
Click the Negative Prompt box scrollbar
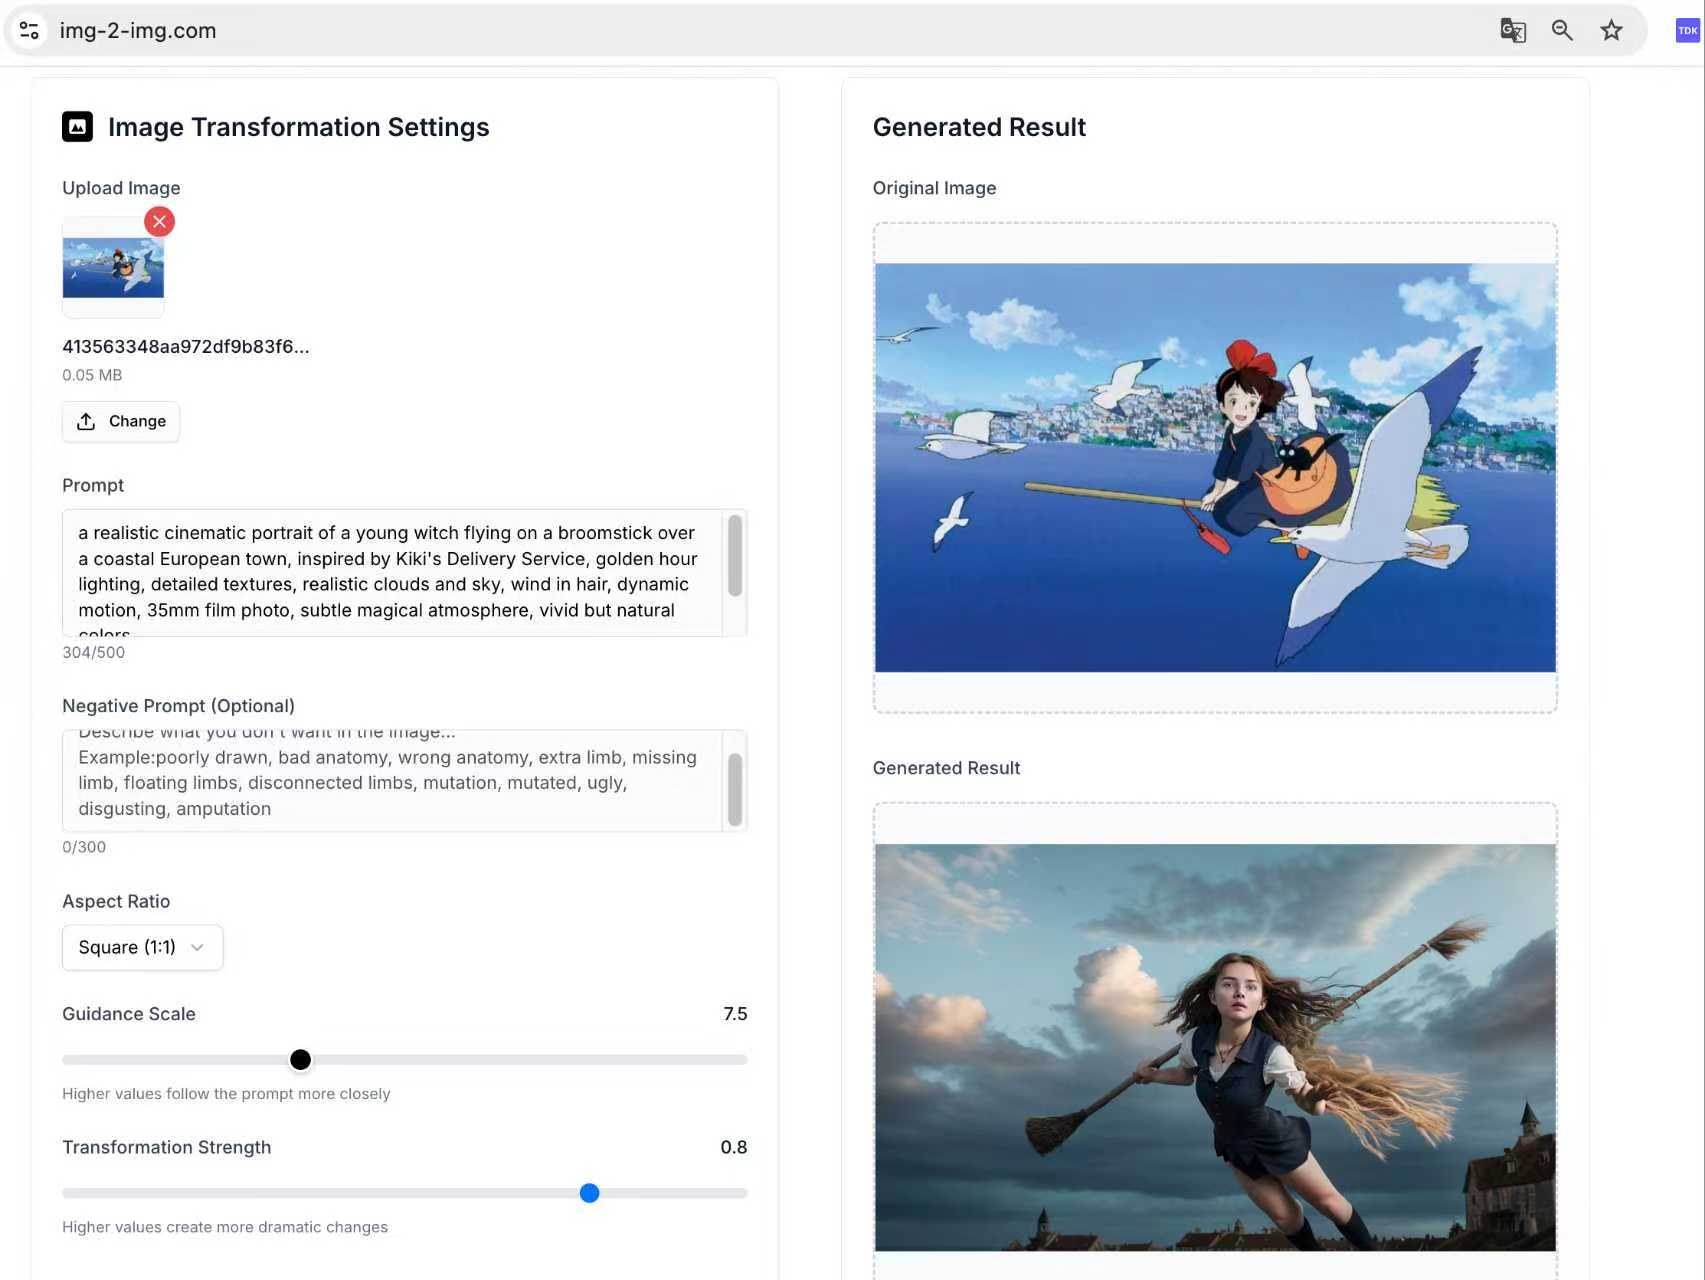tap(735, 789)
